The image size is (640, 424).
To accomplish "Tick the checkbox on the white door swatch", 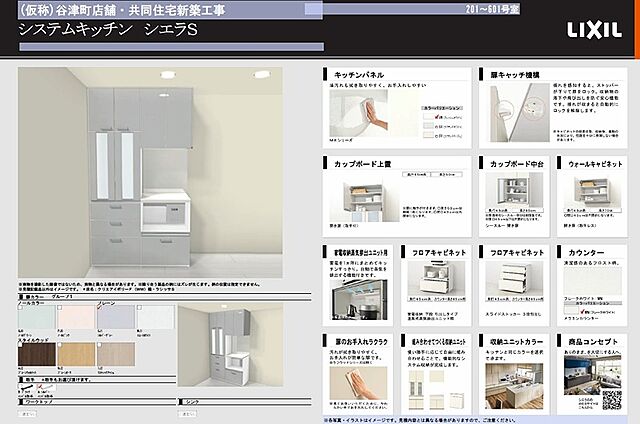I will [x=140, y=308].
